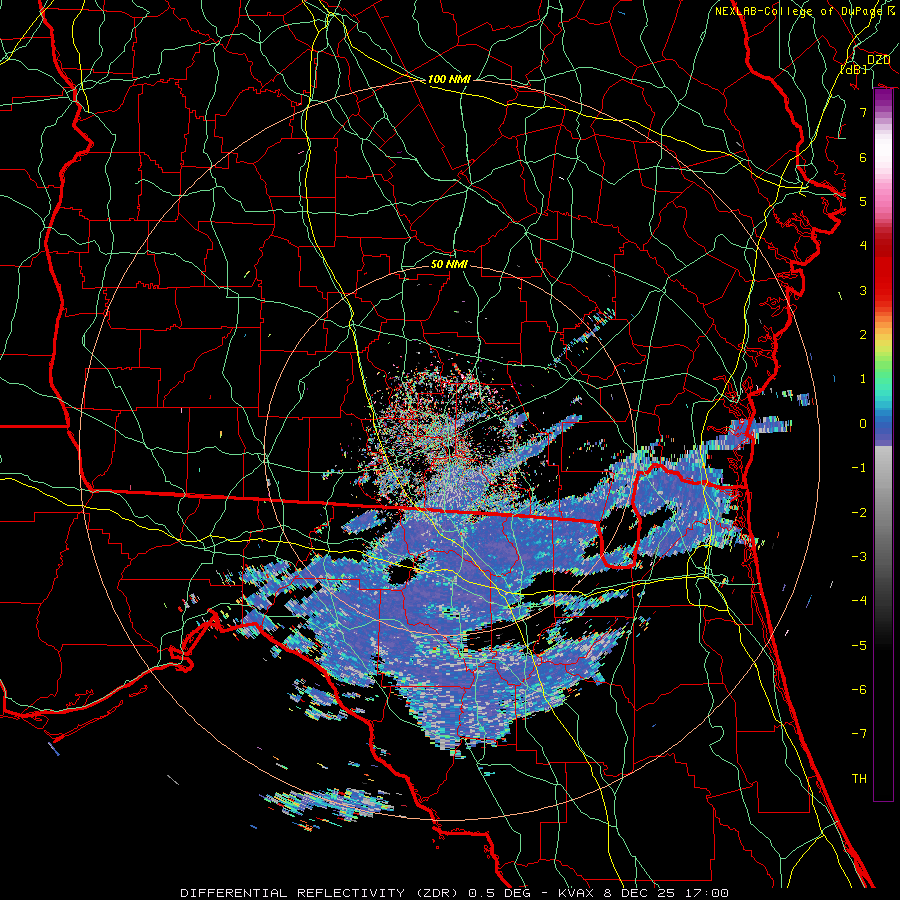Click the 7 value on the legend

(x=863, y=112)
